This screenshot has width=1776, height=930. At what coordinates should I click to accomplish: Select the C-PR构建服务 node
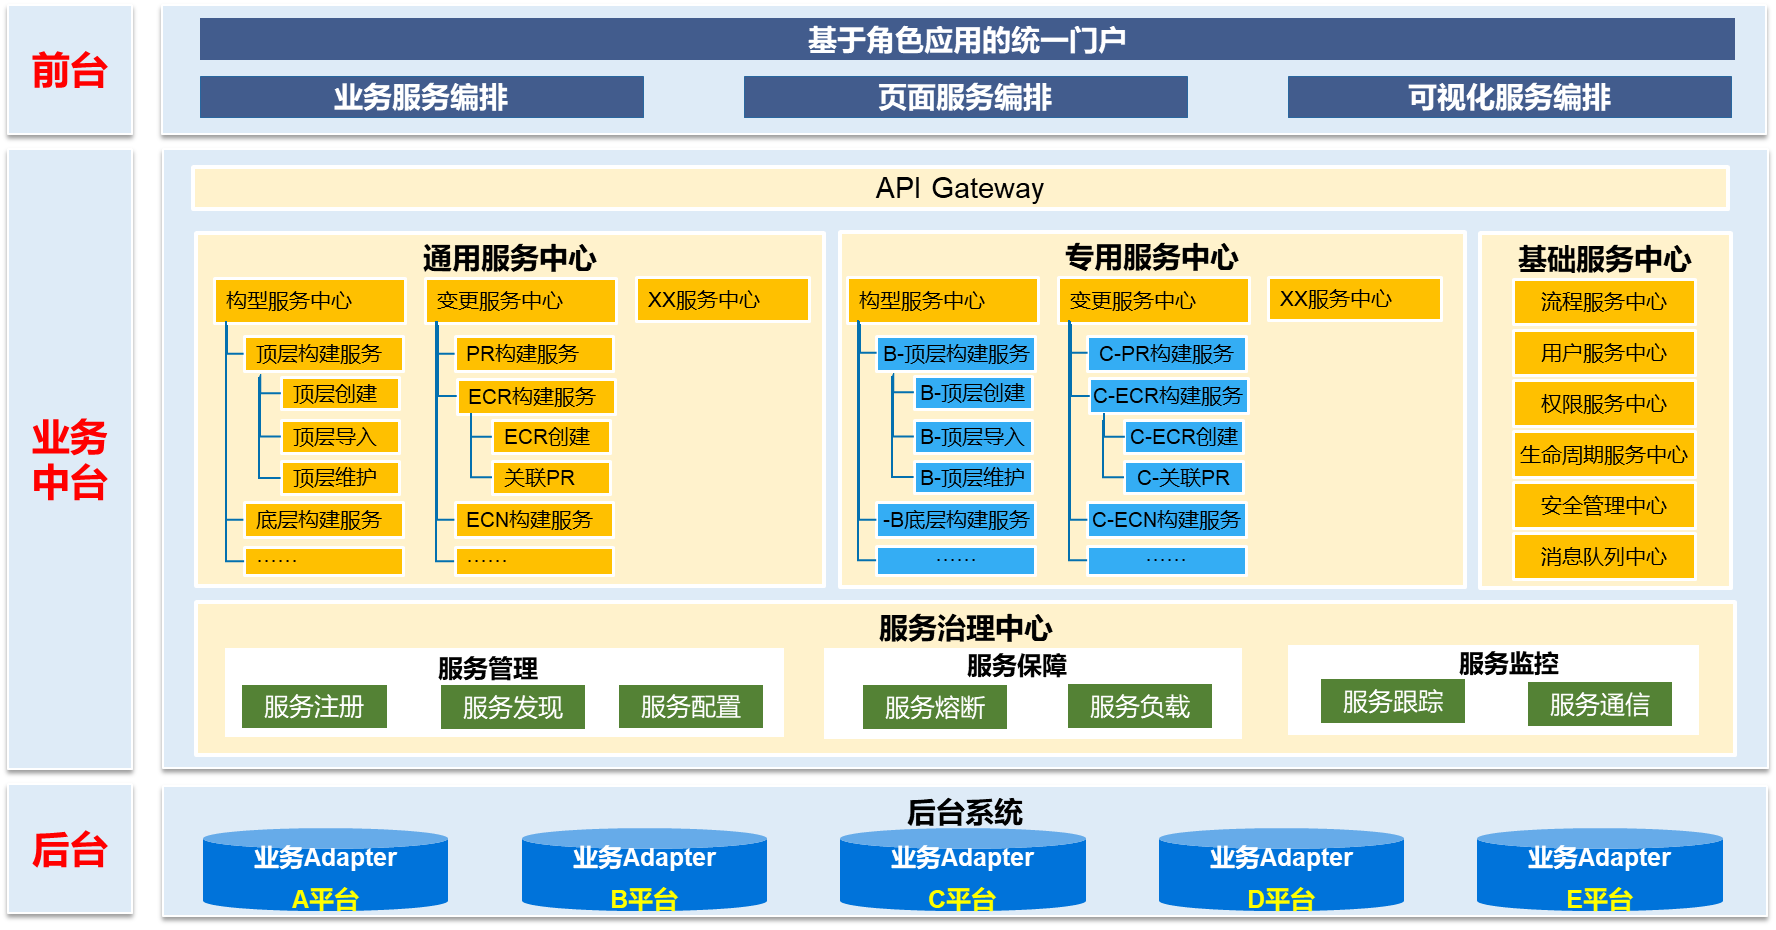pos(1167,354)
